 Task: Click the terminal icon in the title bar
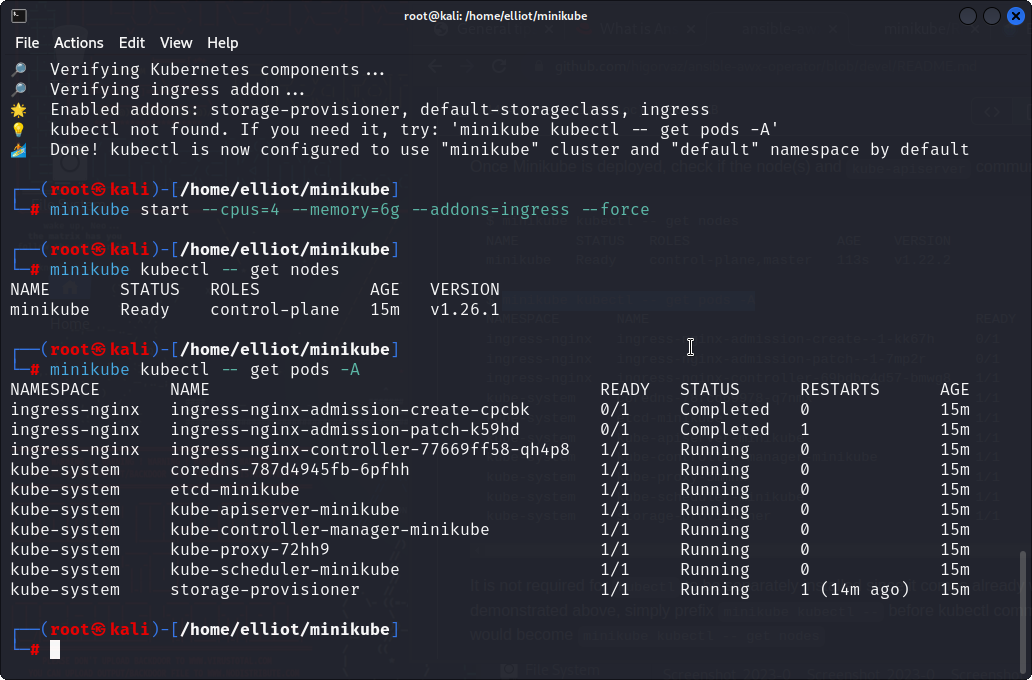pyautogui.click(x=18, y=15)
